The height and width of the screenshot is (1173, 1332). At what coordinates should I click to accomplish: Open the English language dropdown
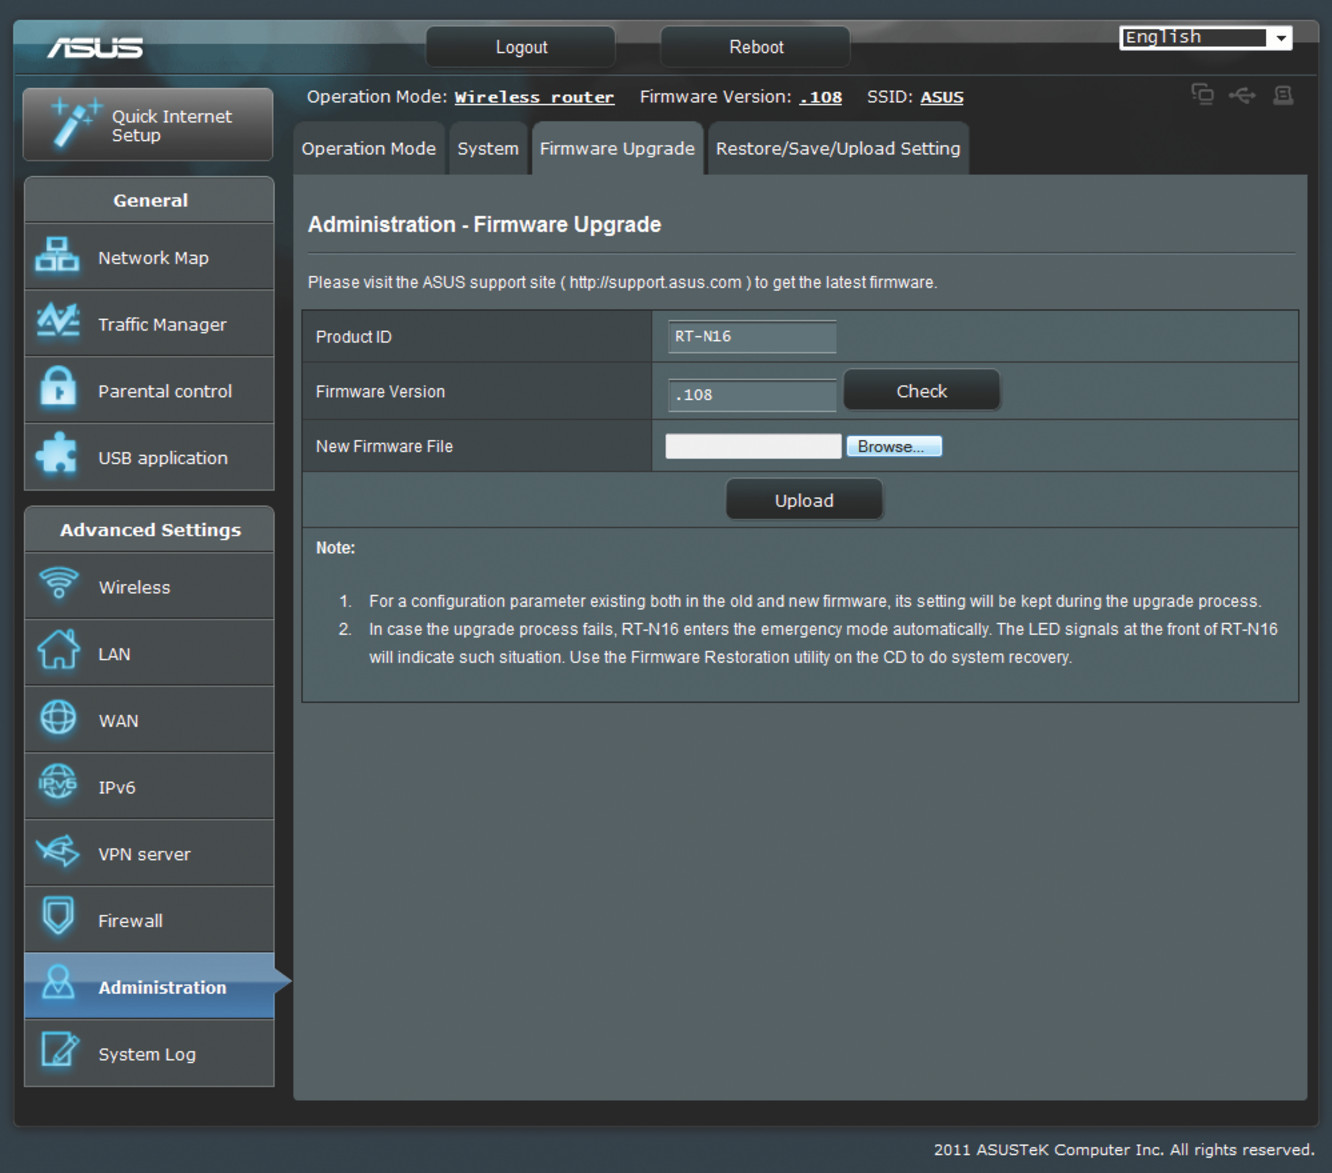[1205, 38]
